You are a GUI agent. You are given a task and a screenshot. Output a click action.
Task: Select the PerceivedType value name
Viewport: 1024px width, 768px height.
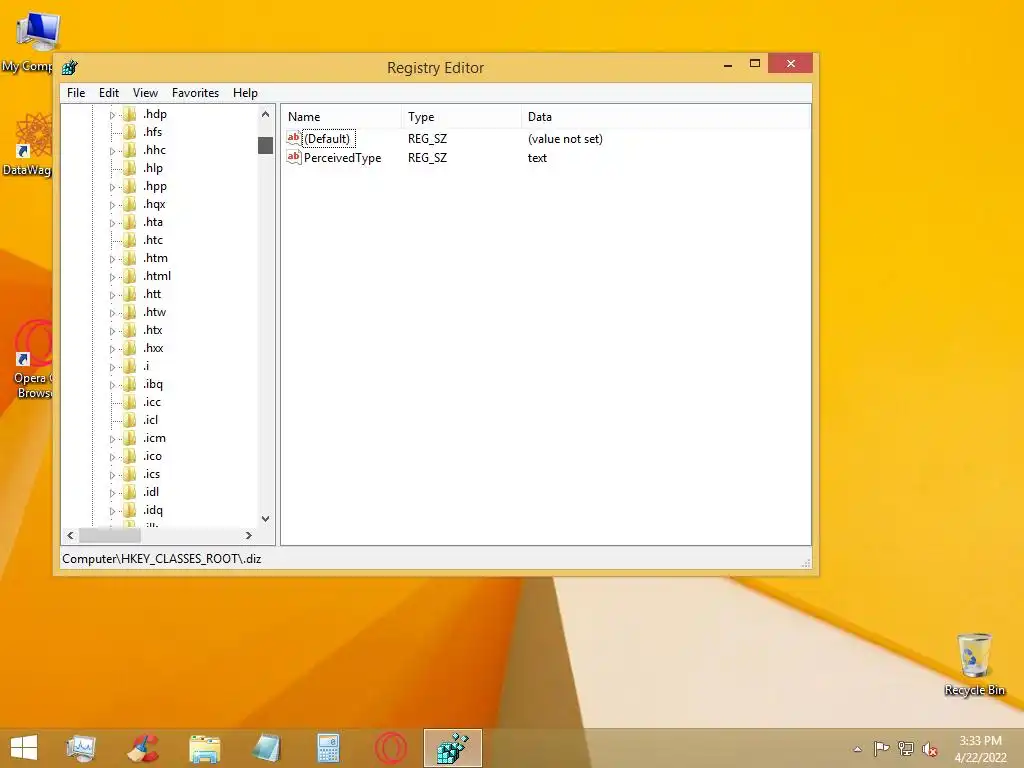[x=342, y=158]
